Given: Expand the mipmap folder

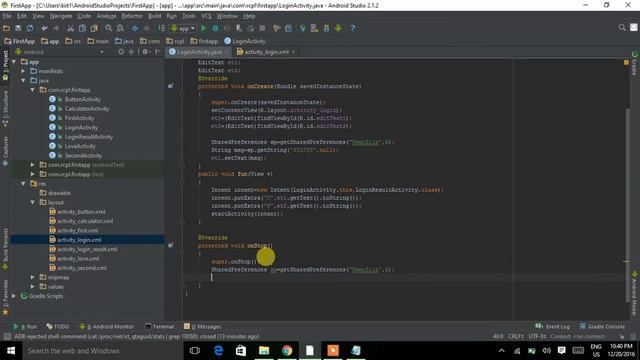Looking at the screenshot, I should (x=33, y=277).
